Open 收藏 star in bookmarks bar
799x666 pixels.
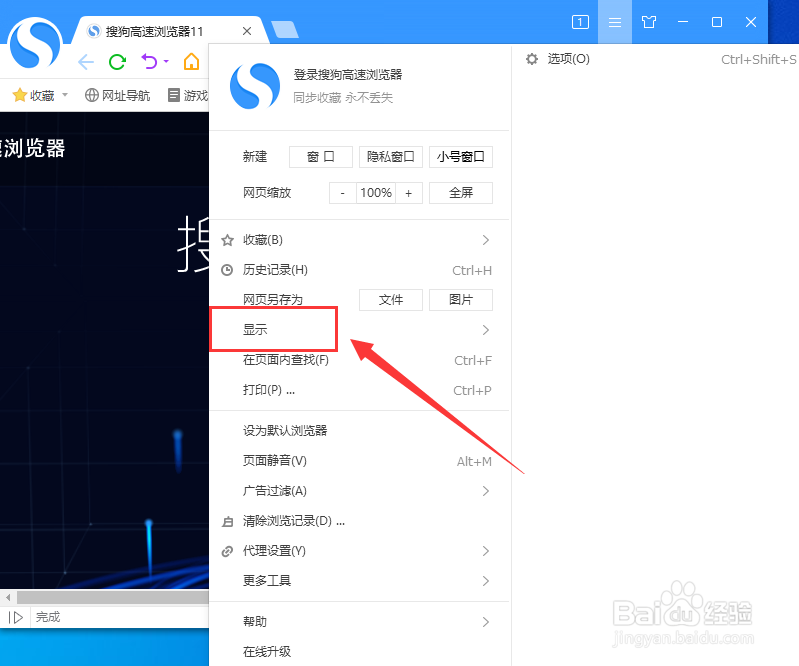[x=34, y=95]
